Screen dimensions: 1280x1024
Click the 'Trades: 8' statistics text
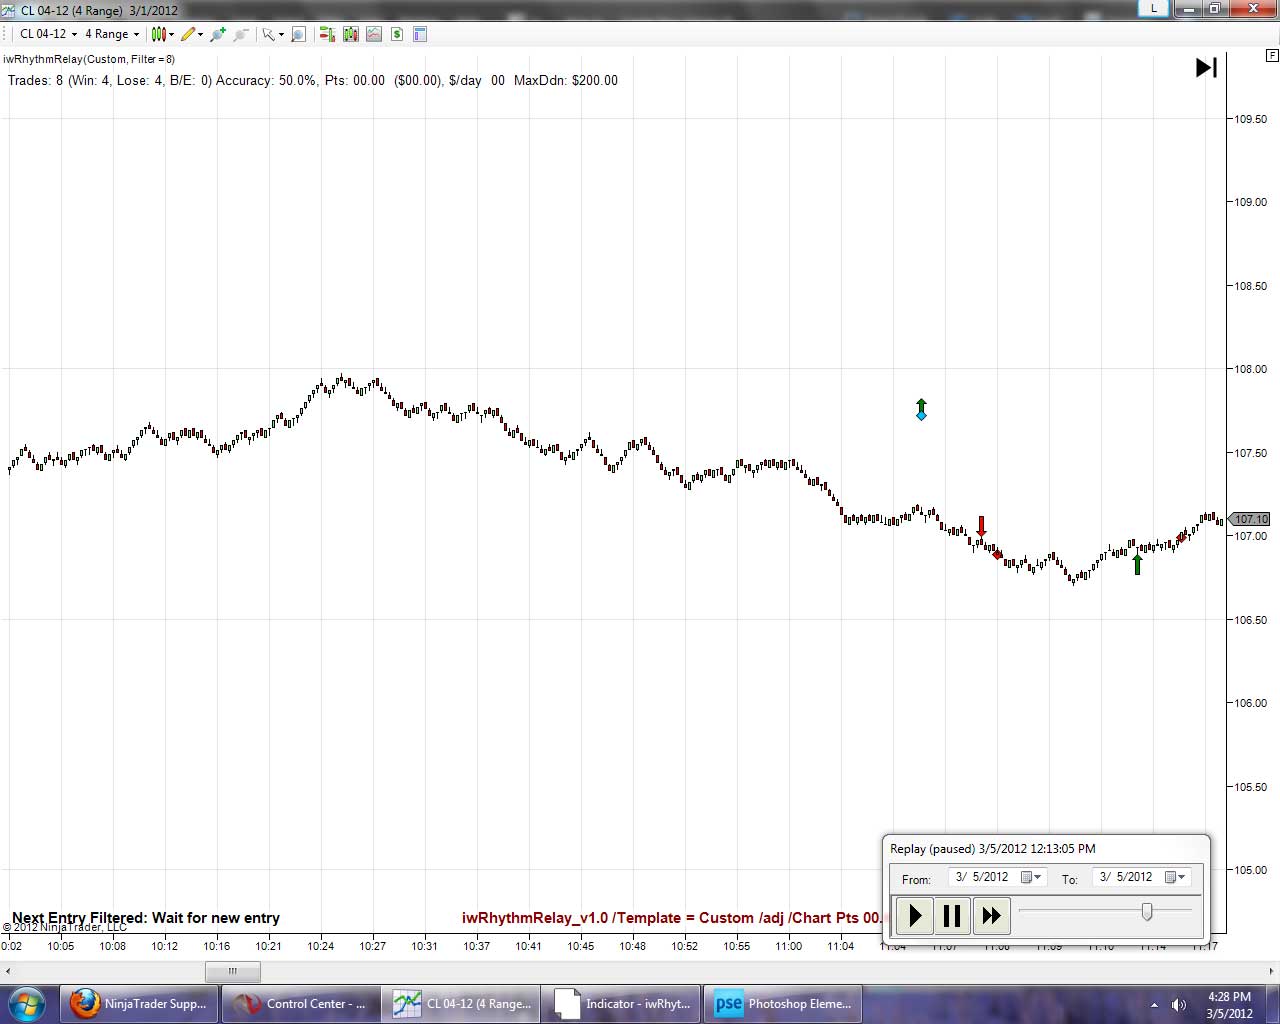pyautogui.click(x=34, y=80)
